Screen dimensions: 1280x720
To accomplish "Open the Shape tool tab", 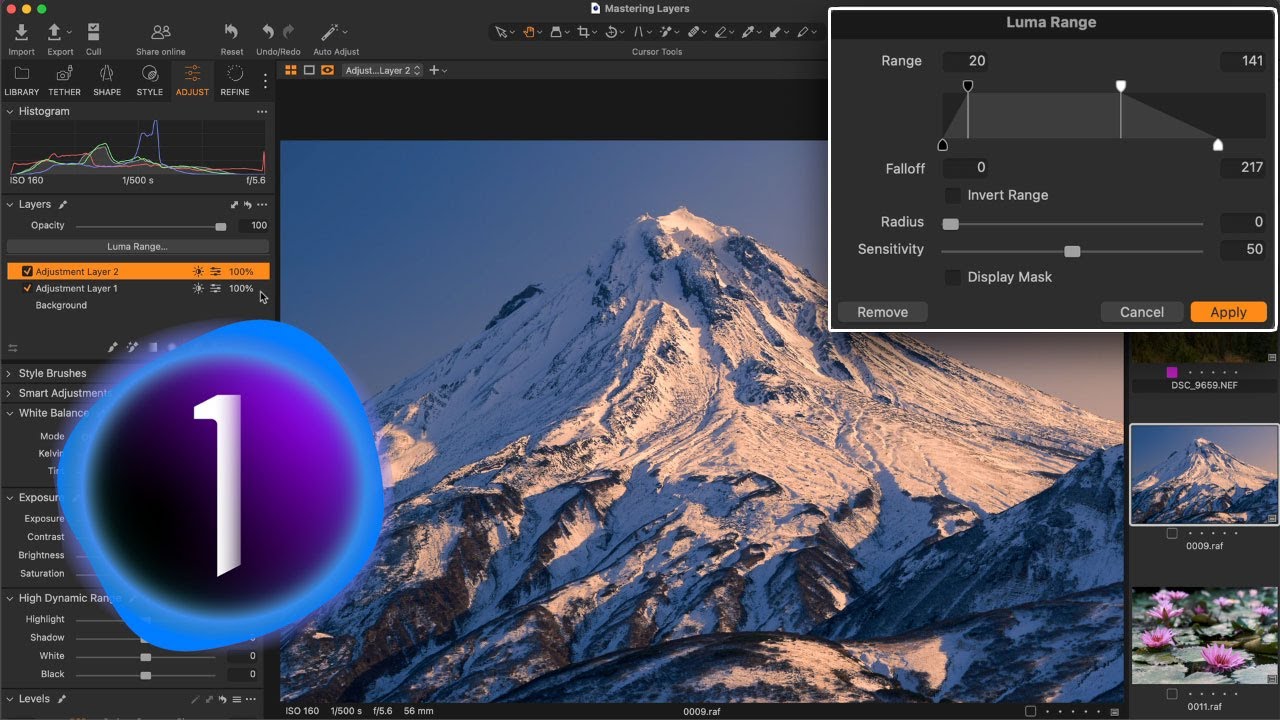I will pos(107,80).
